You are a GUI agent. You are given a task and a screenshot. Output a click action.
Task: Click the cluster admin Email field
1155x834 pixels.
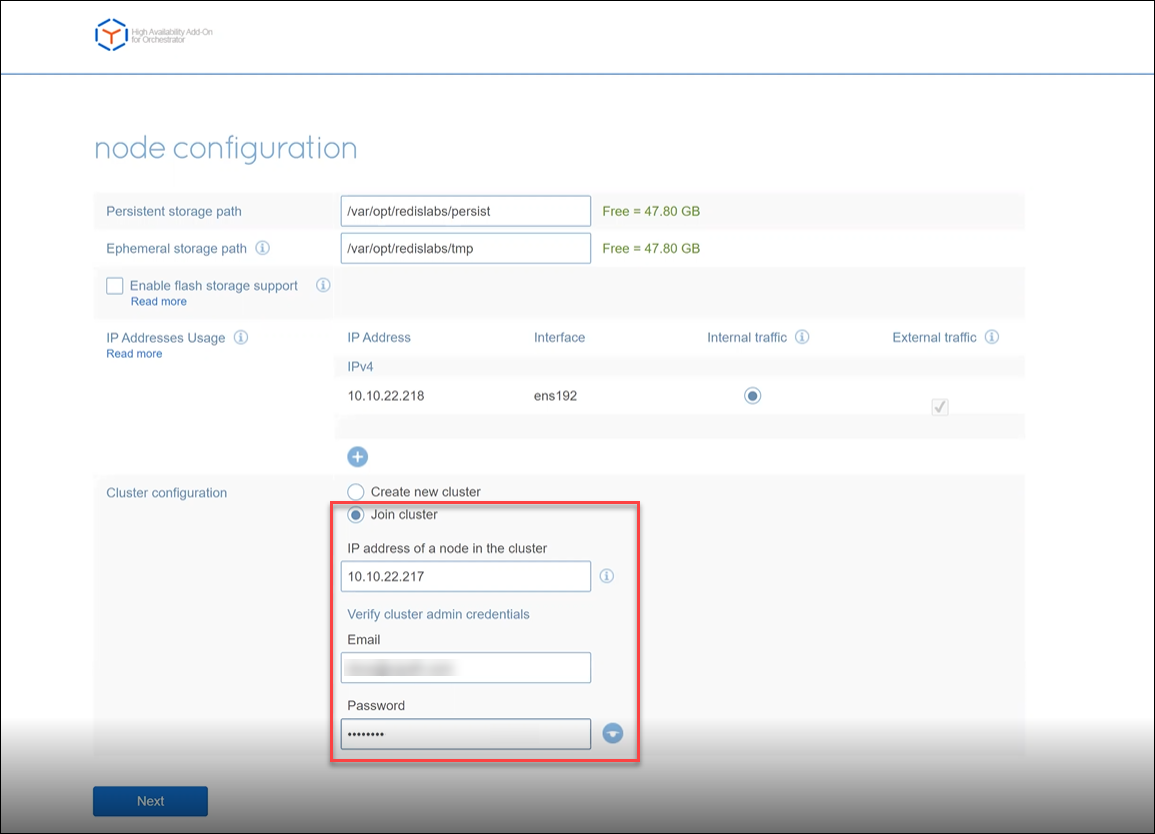[465, 667]
